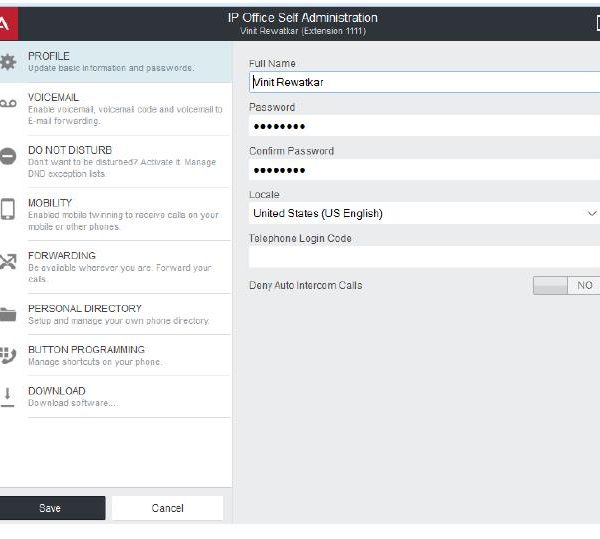This screenshot has height=539, width=600.
Task: Click the Do Not Disturb icon
Action: coord(8,157)
